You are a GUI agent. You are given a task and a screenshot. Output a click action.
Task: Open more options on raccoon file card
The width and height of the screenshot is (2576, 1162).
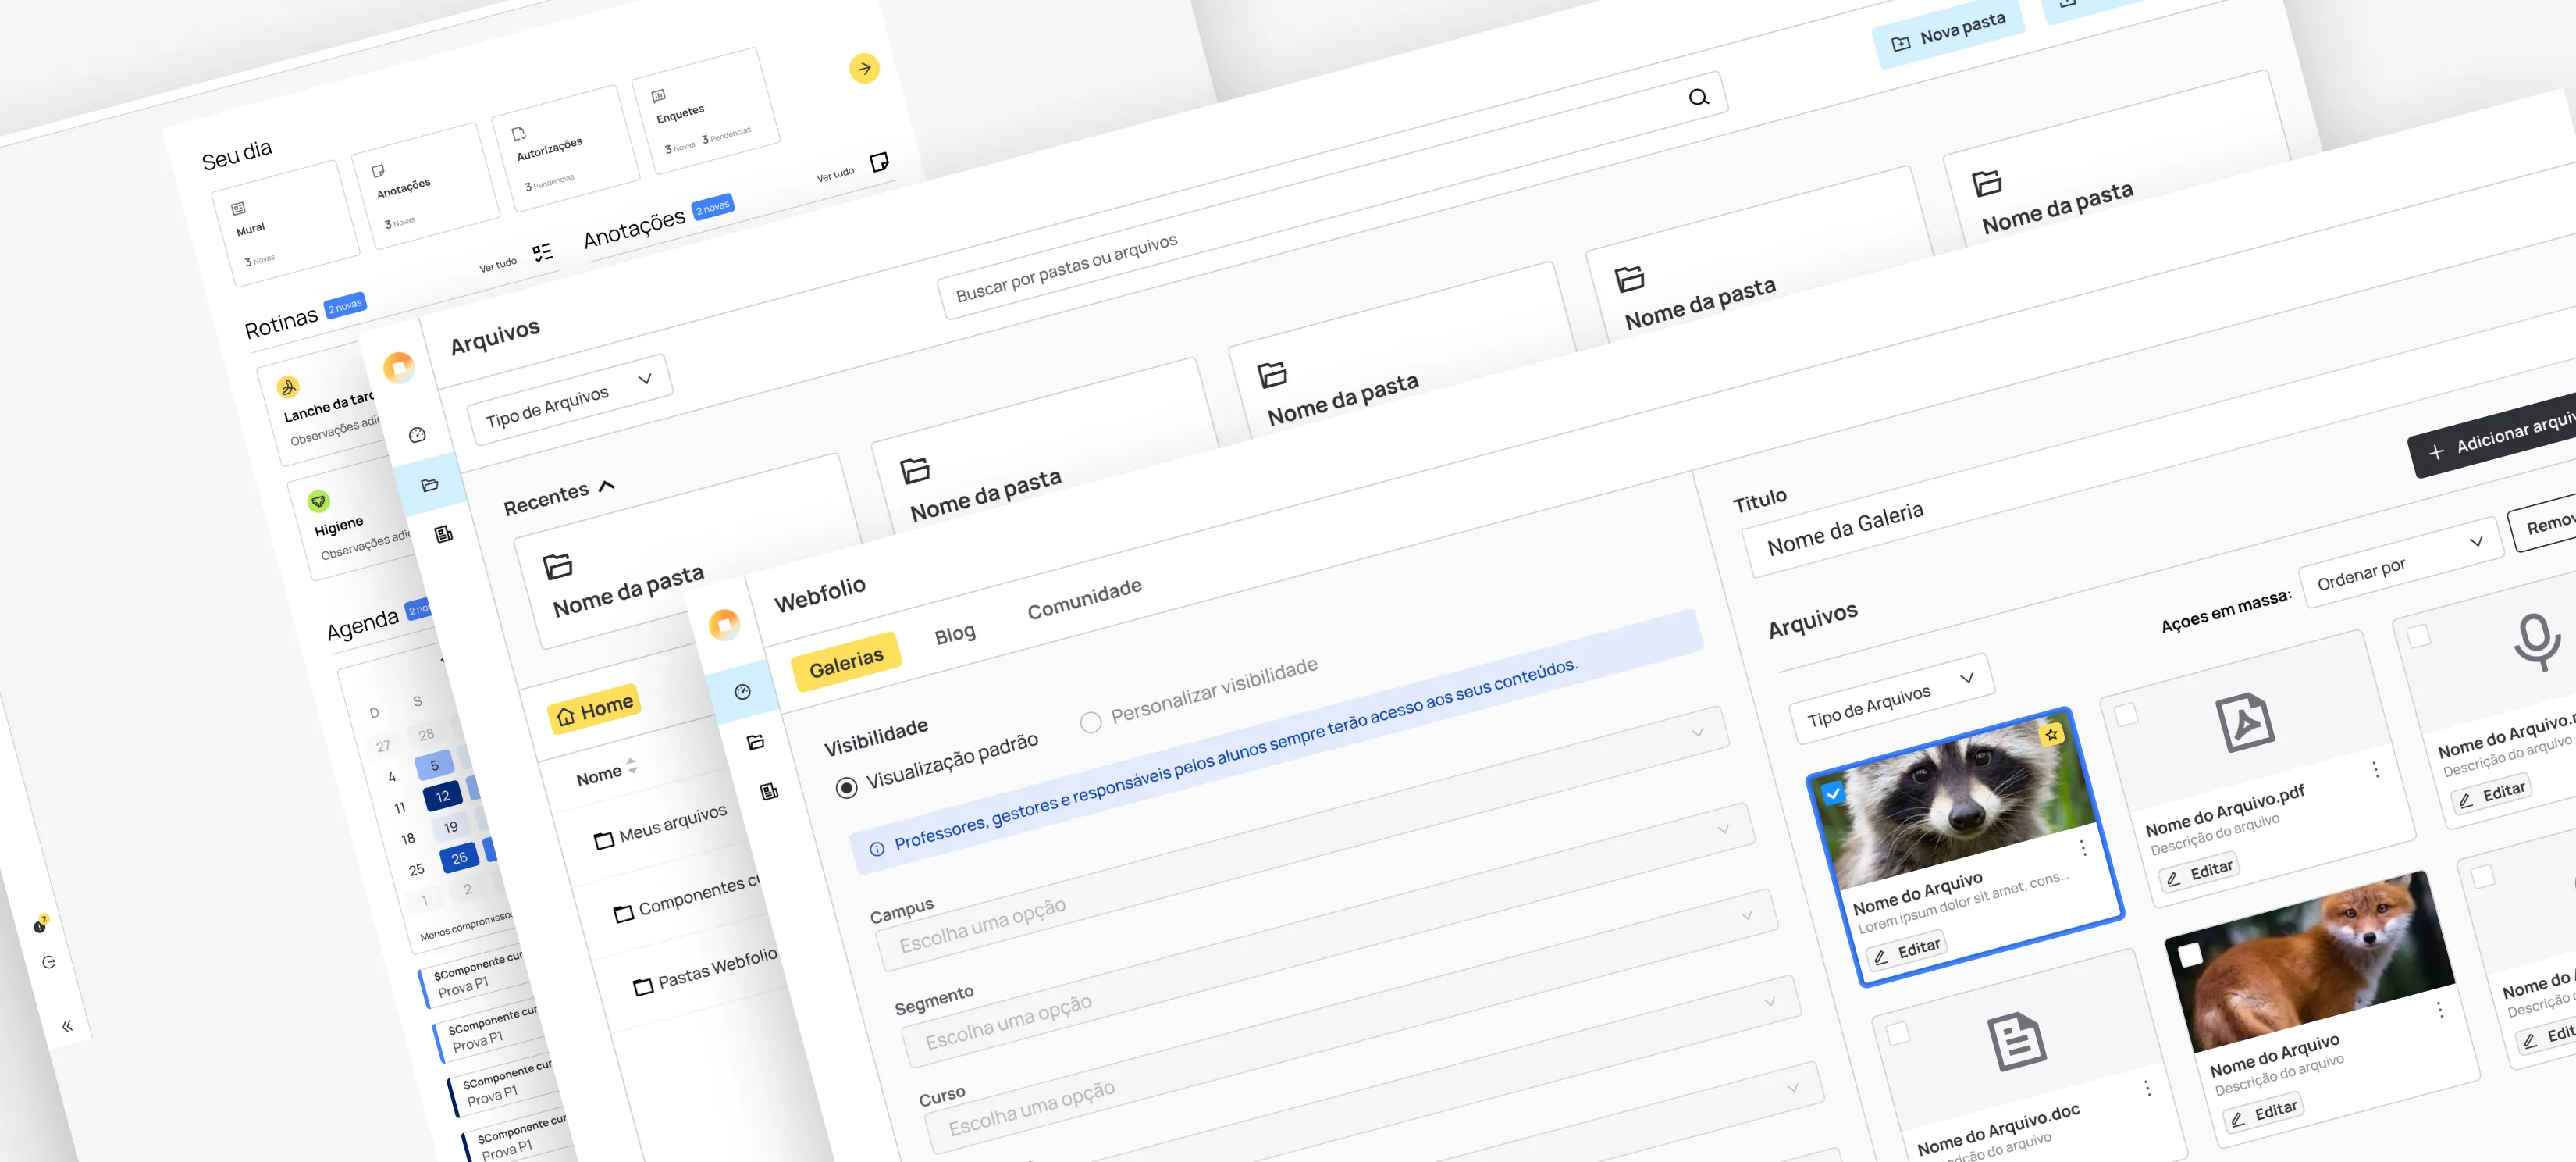(x=2083, y=848)
